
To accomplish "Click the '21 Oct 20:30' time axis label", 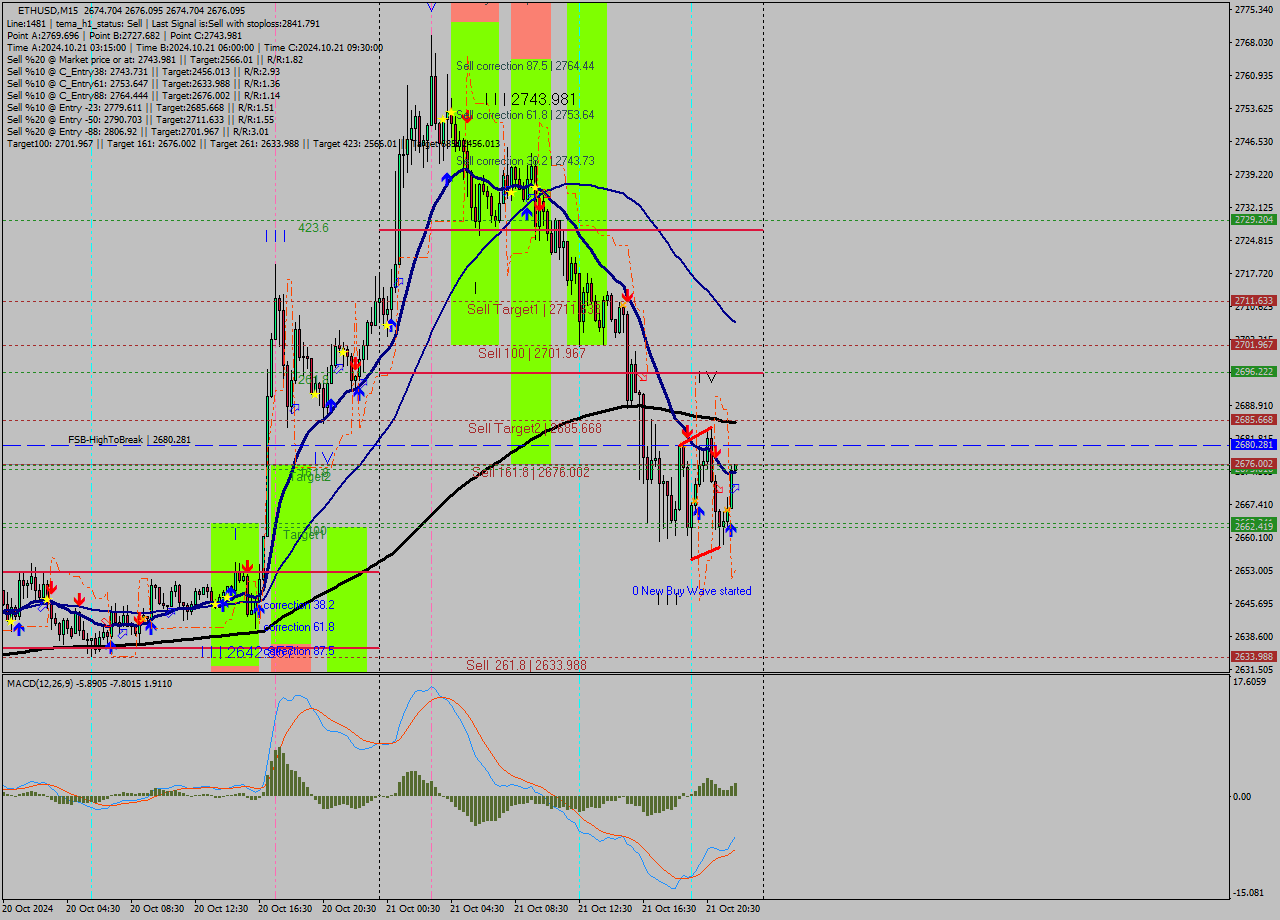I will coord(733,909).
